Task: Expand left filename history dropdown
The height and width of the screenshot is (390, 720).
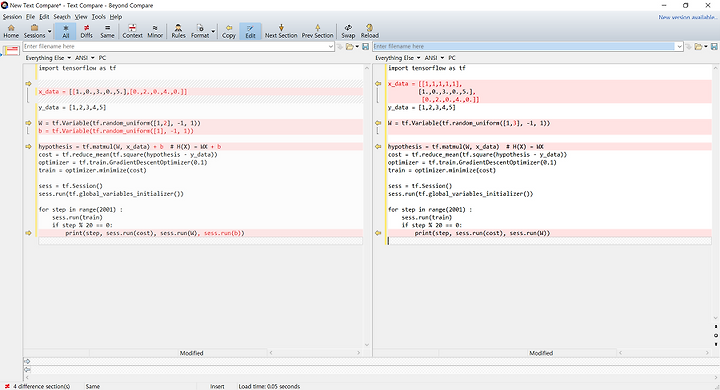Action: (331, 46)
